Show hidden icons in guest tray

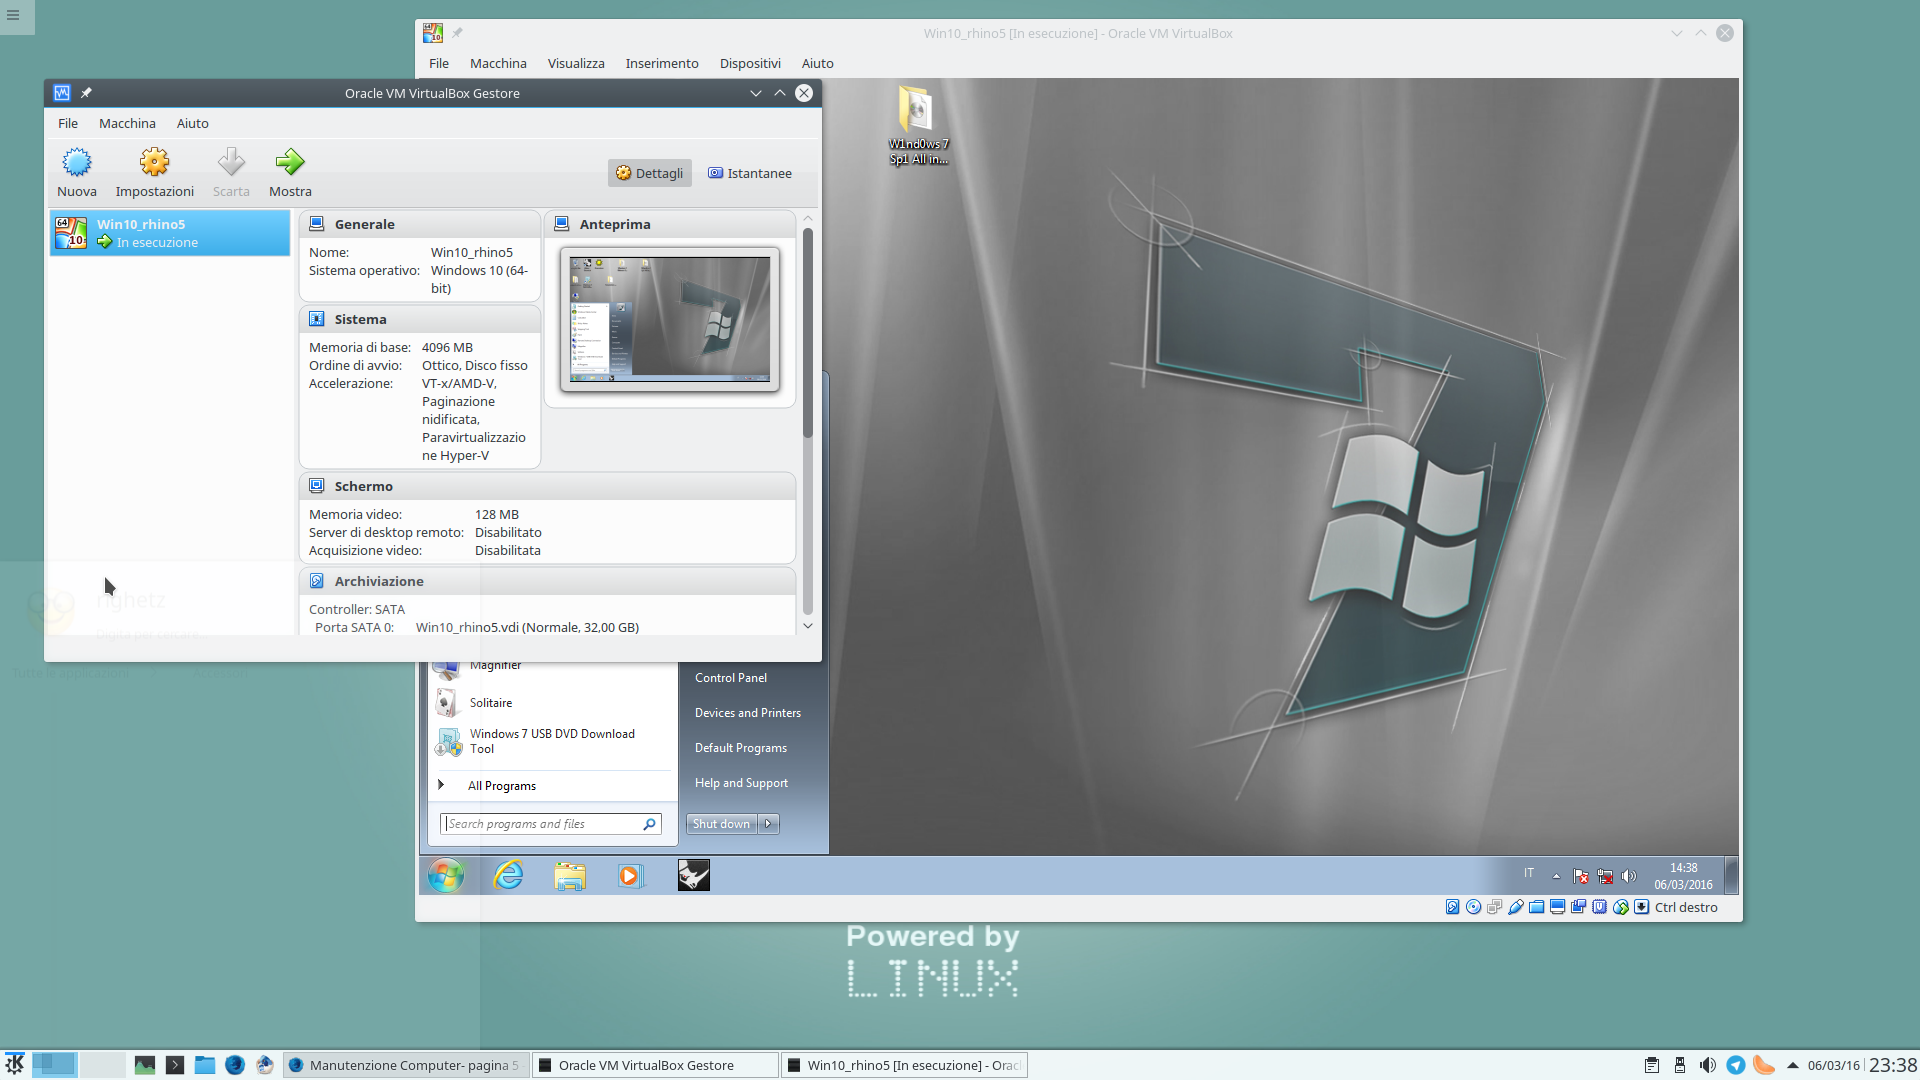click(1556, 876)
